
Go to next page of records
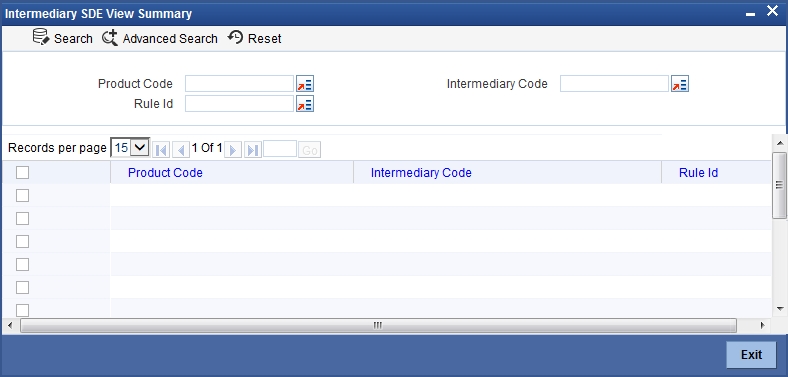[x=233, y=149]
